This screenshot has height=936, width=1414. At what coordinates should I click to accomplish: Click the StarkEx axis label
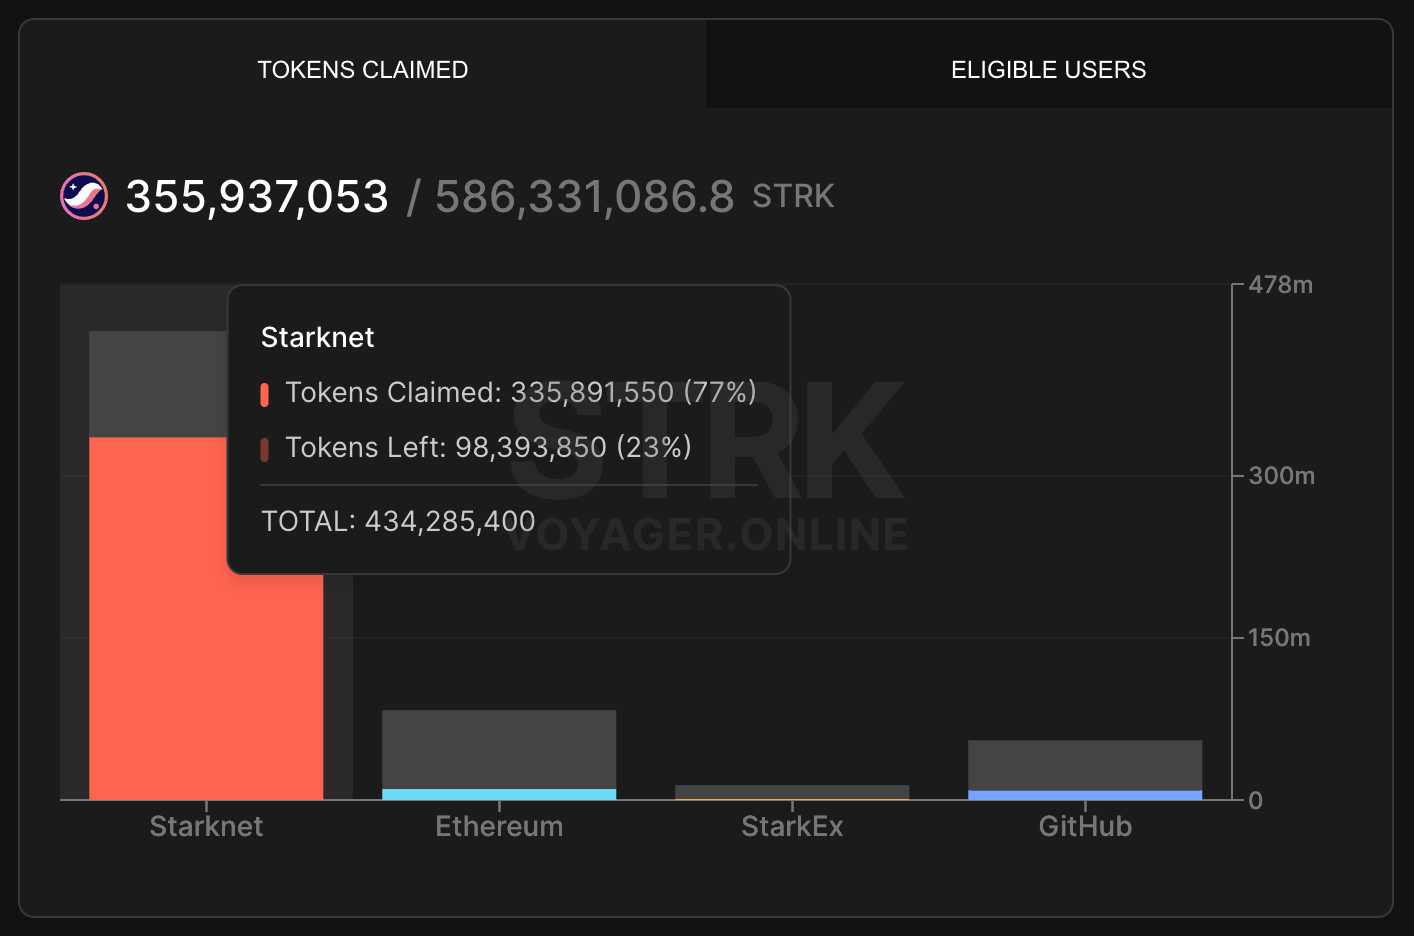792,826
